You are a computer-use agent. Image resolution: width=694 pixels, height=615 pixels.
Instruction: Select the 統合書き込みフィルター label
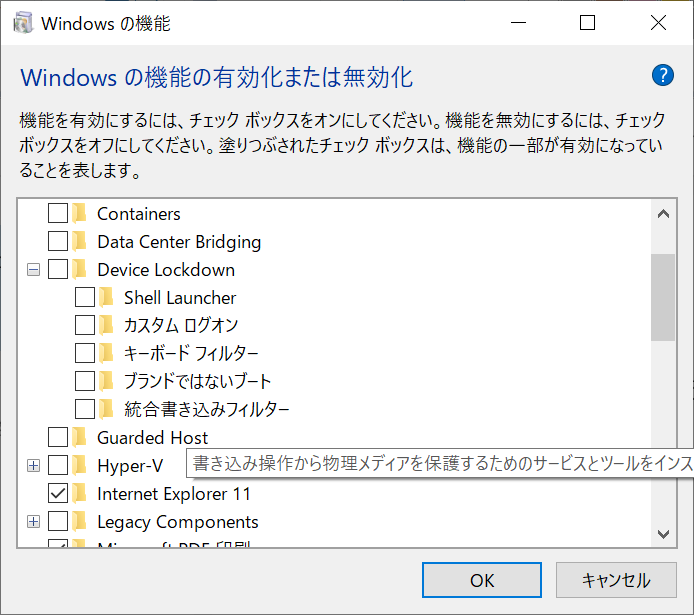(207, 409)
